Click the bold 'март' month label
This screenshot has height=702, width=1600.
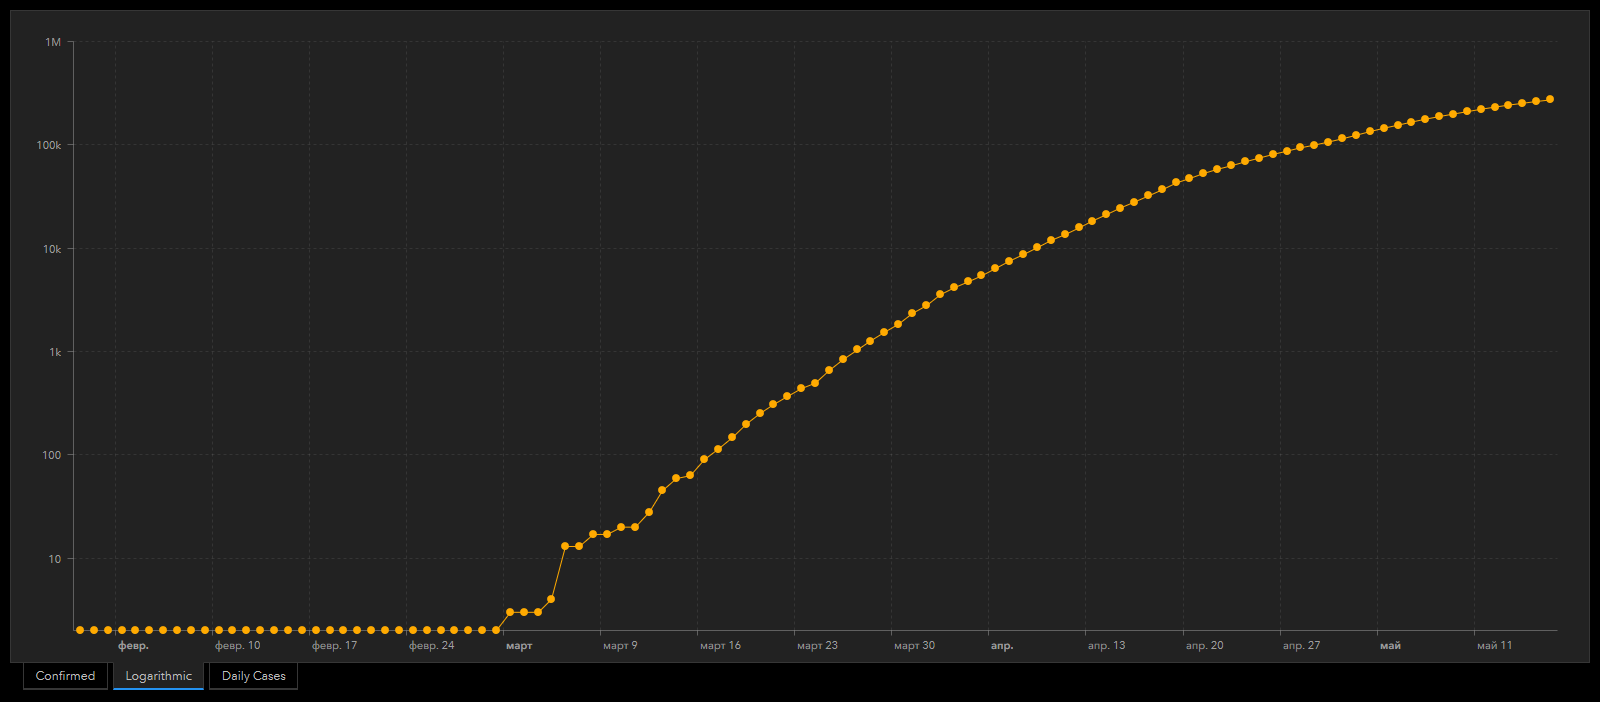(519, 646)
